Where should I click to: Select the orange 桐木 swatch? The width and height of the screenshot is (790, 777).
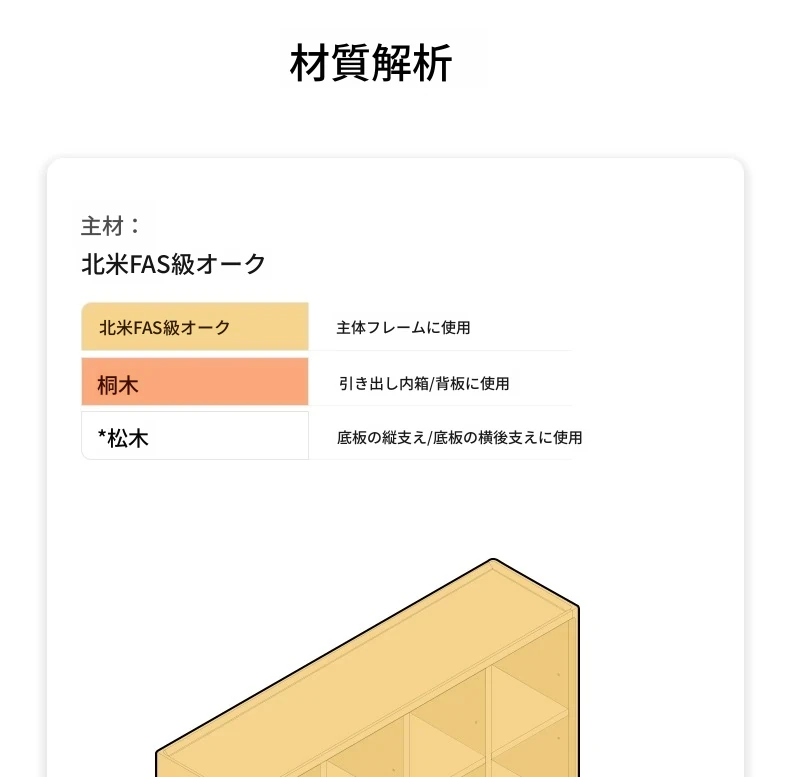[195, 381]
